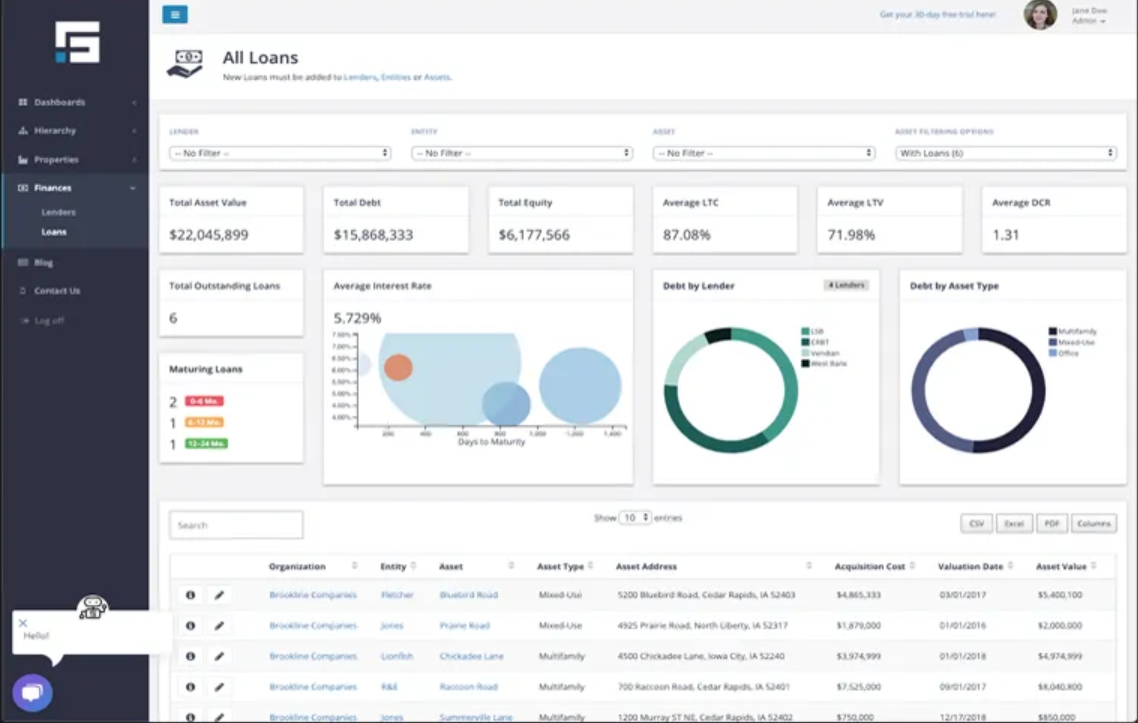Follow the Entities link under All Loans
Viewport: 1138px width, 723px height.
[396, 77]
